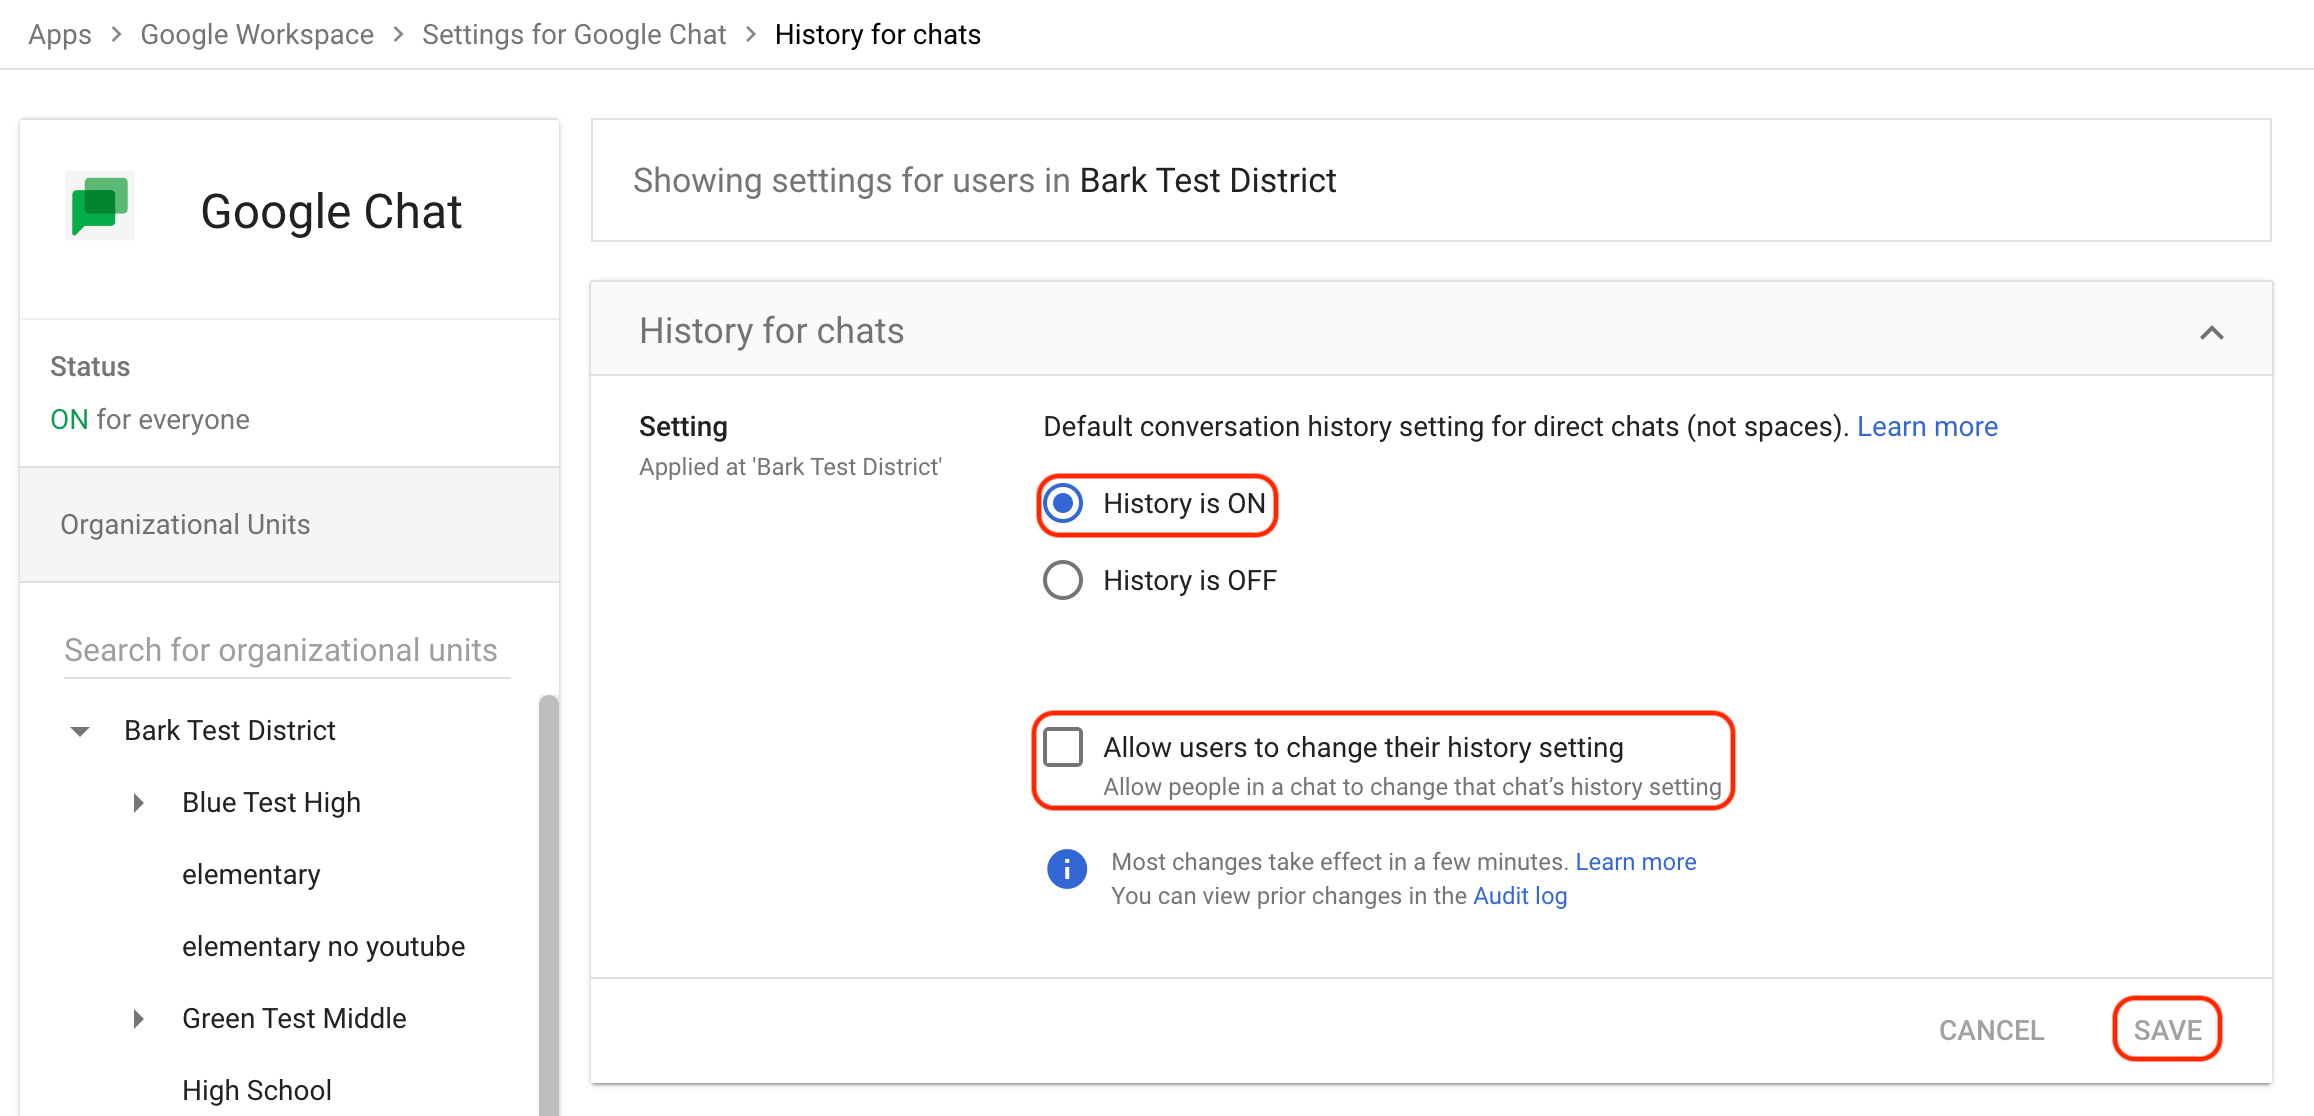Expand the "Green Test Middle" organizational unit
2314x1116 pixels.
(137, 1018)
